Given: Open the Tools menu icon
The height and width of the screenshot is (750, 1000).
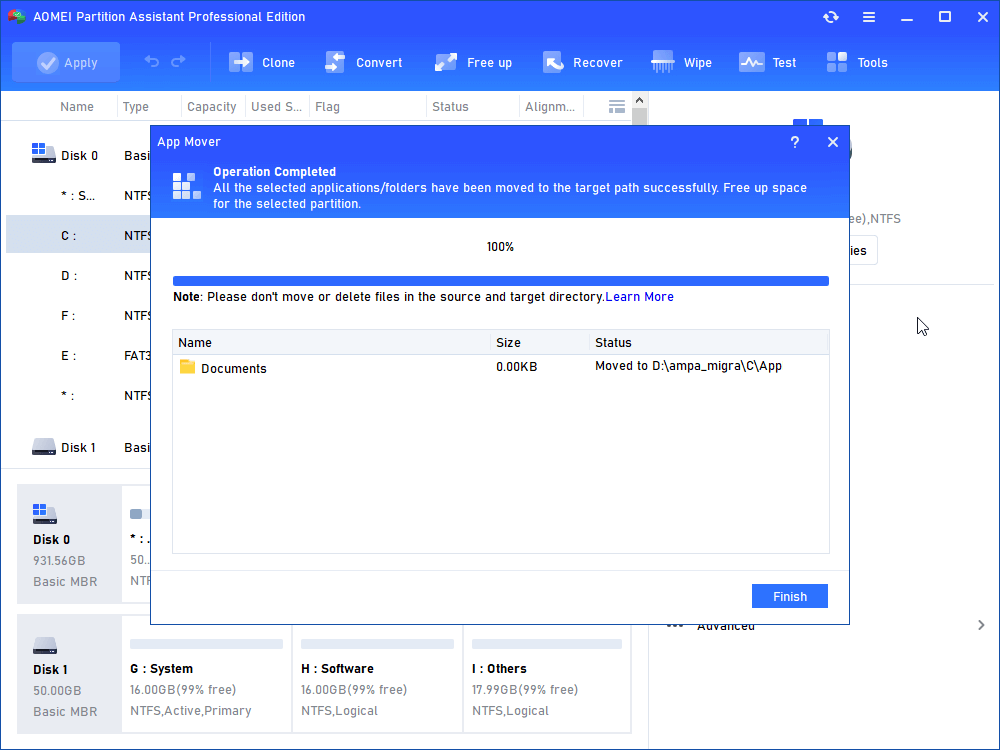Looking at the screenshot, I should click(837, 62).
